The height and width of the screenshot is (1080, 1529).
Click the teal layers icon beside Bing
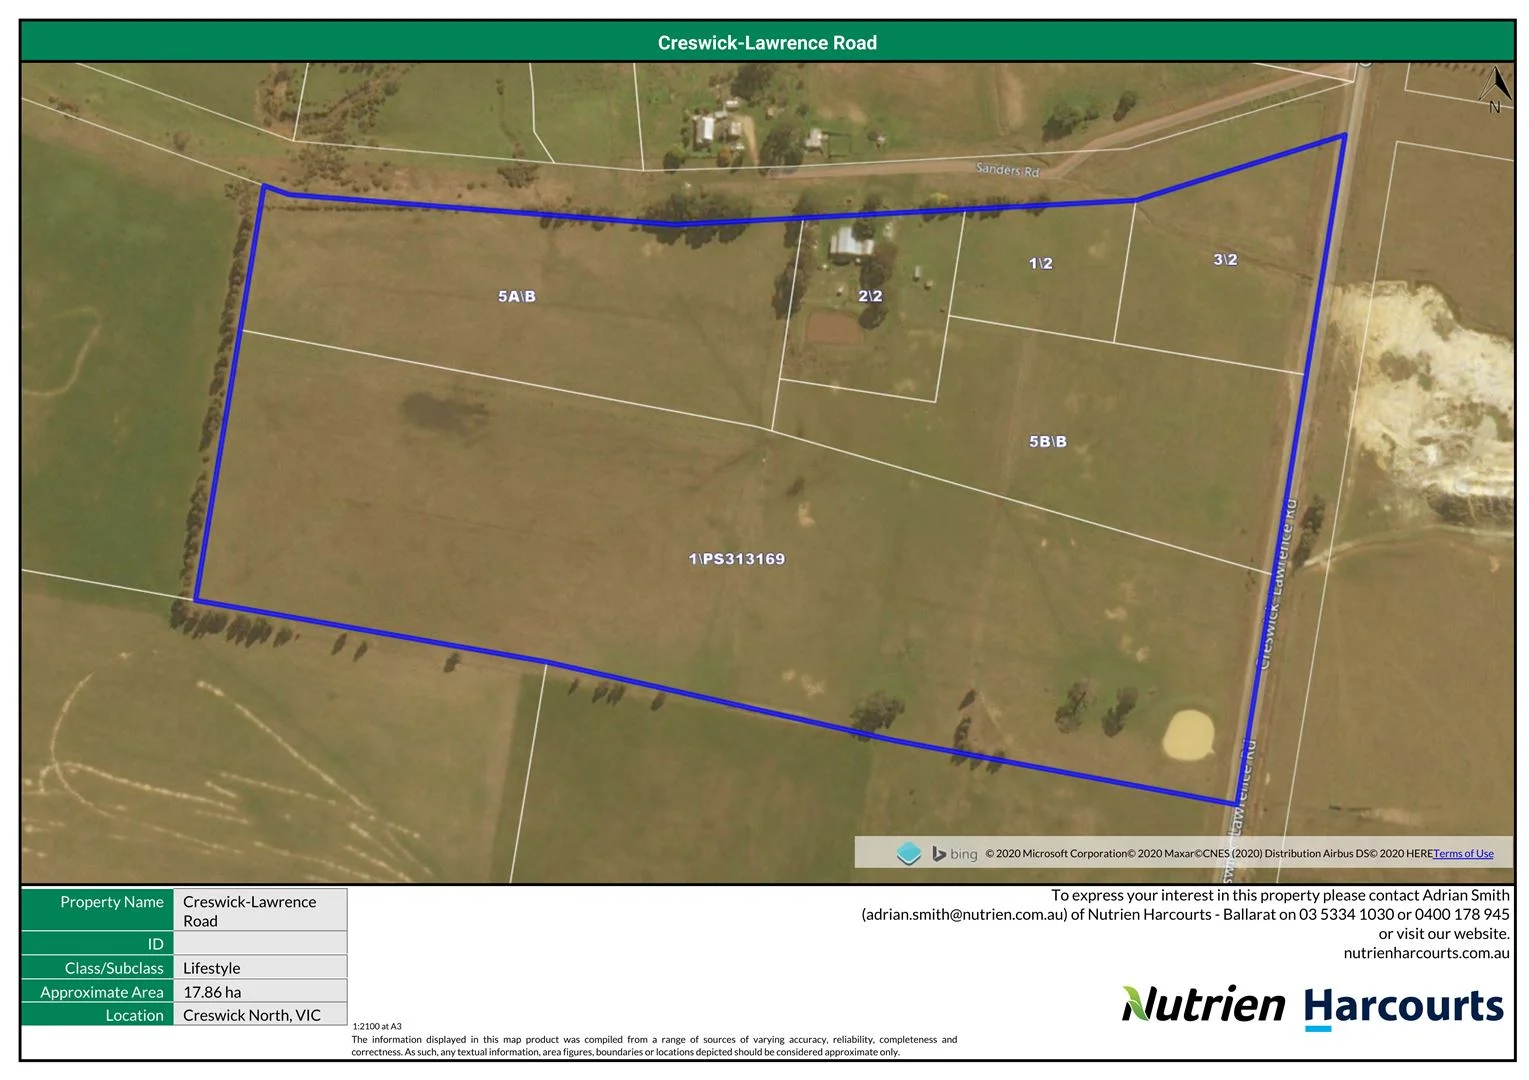pyautogui.click(x=909, y=853)
